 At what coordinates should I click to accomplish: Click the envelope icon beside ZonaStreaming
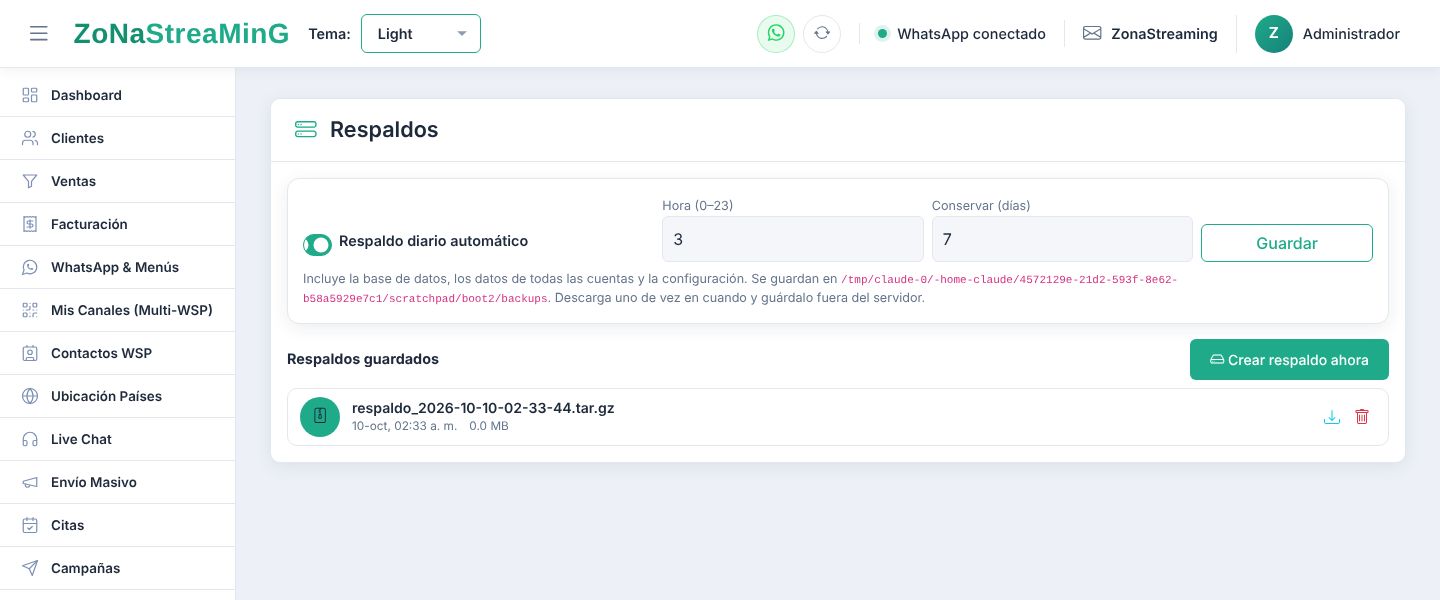point(1092,34)
